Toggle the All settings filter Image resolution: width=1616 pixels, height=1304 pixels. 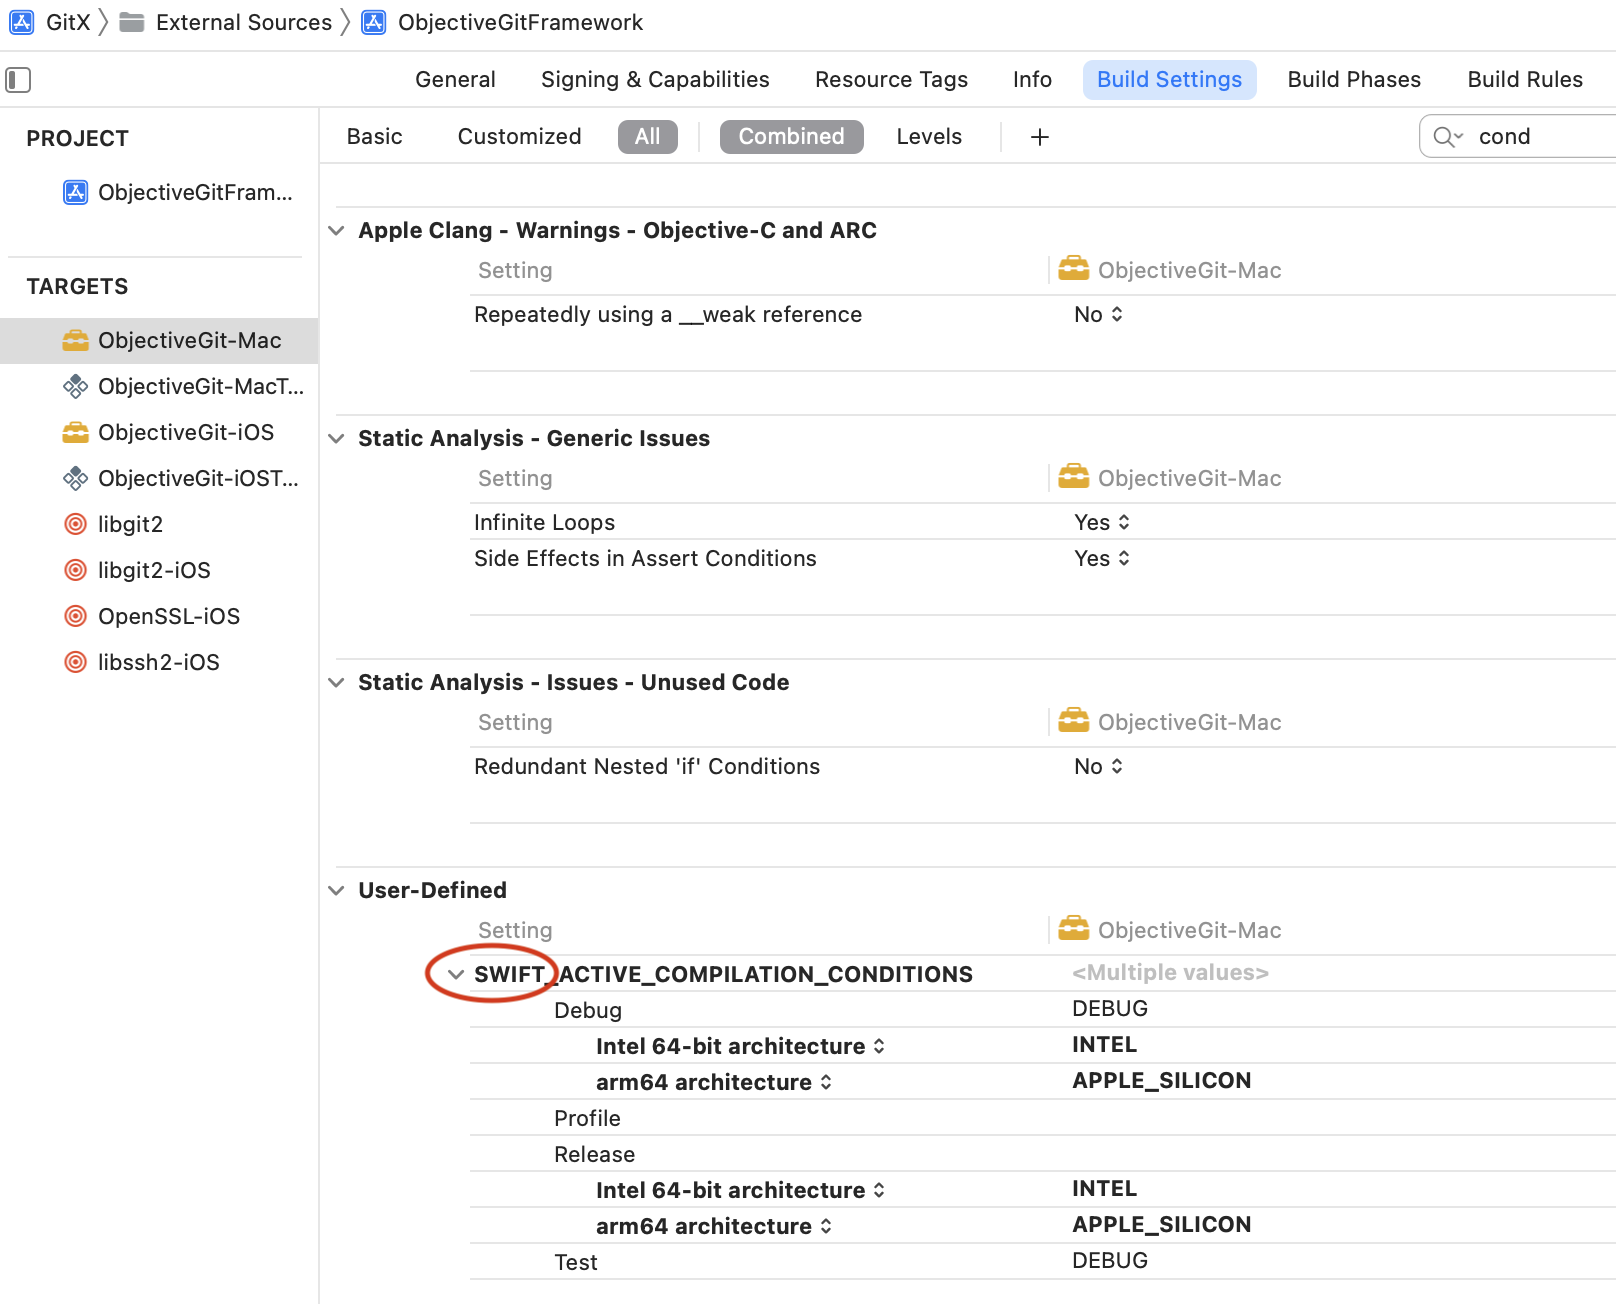(x=647, y=137)
